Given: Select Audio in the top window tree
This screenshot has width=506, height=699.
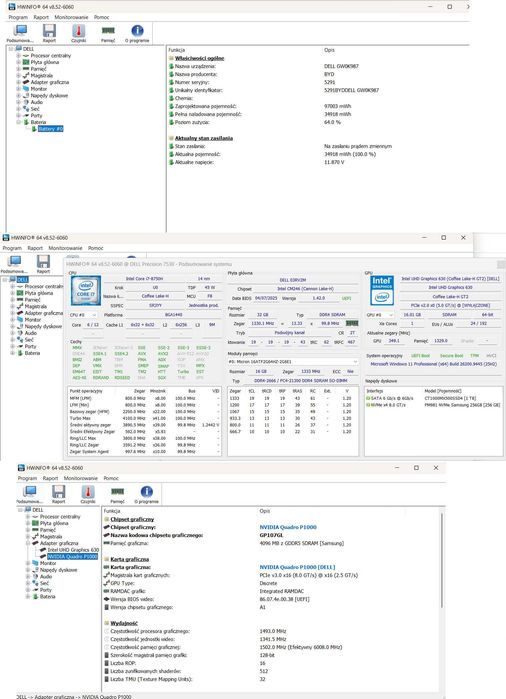Looking at the screenshot, I should pos(37,102).
